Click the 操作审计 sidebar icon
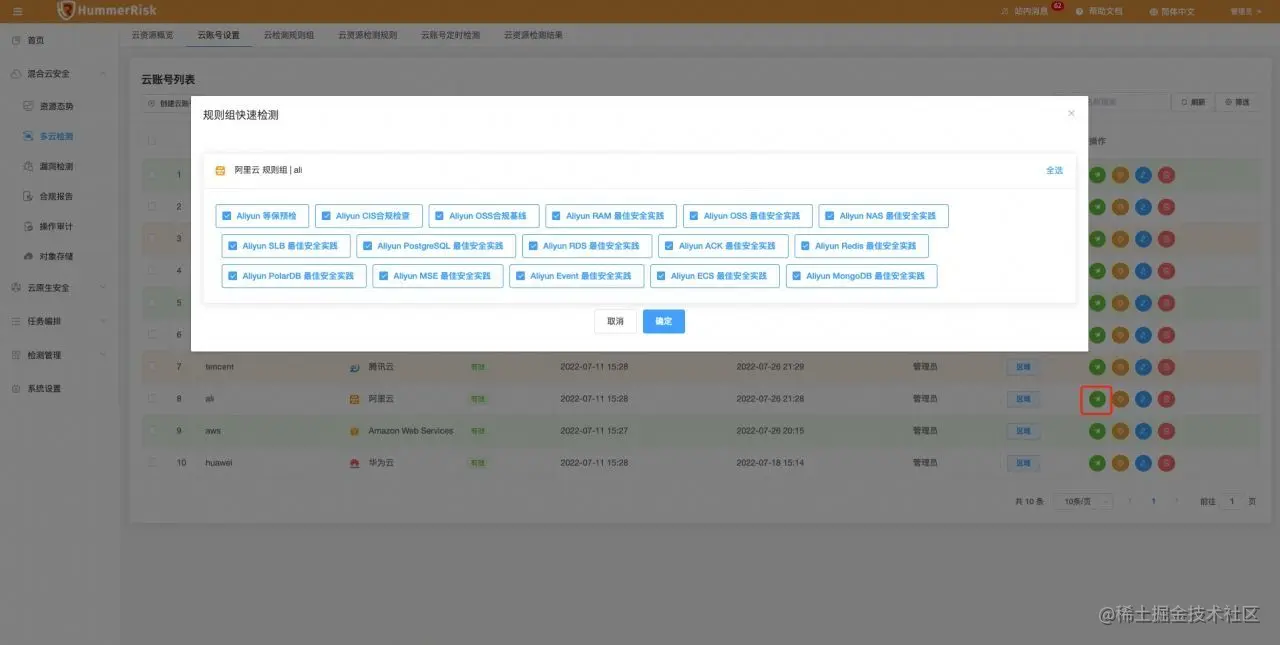The height and width of the screenshot is (645, 1280). coord(29,226)
